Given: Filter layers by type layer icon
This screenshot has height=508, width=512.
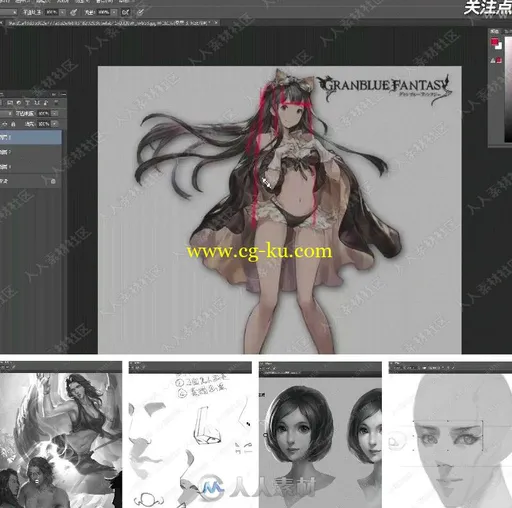Looking at the screenshot, I should tap(28, 103).
